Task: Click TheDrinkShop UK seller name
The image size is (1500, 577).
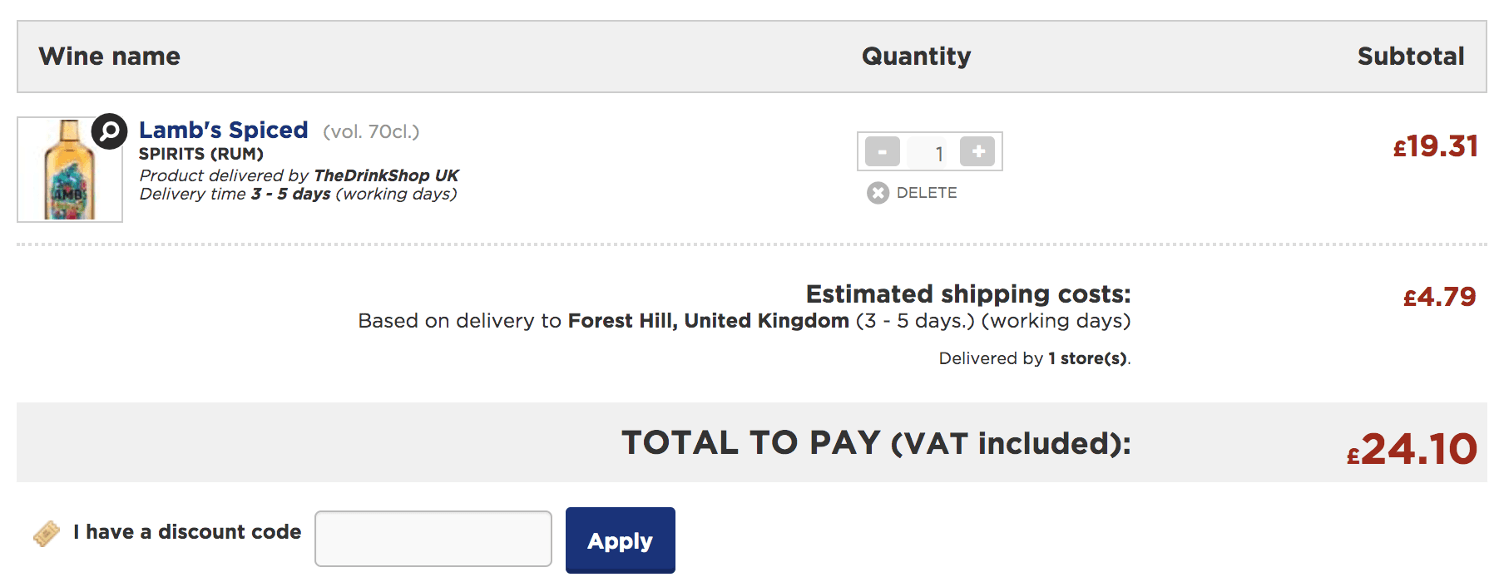Action: pyautogui.click(x=386, y=176)
